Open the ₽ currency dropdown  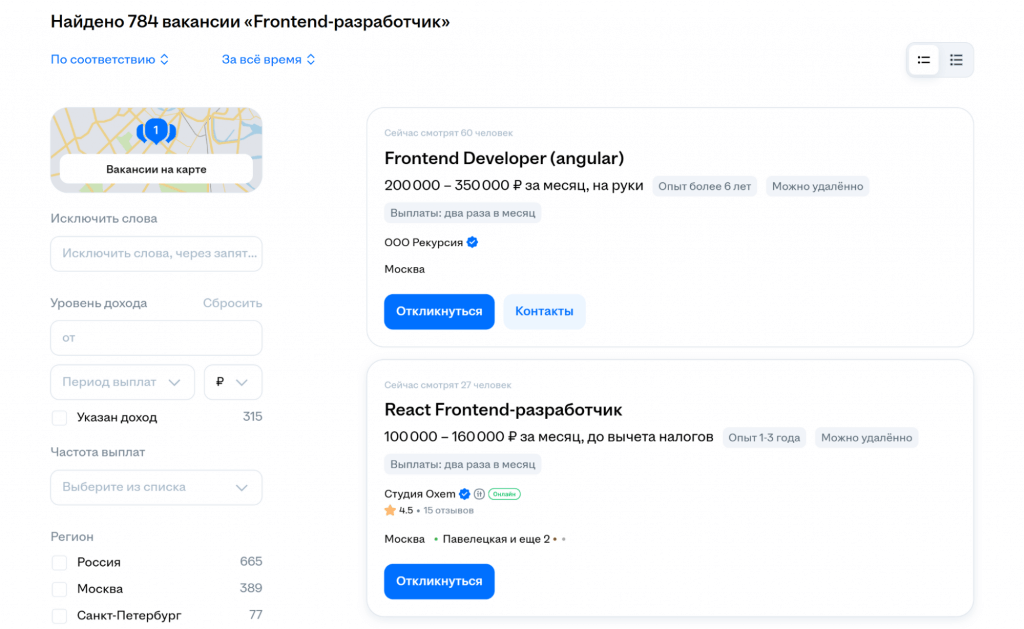[x=233, y=382]
